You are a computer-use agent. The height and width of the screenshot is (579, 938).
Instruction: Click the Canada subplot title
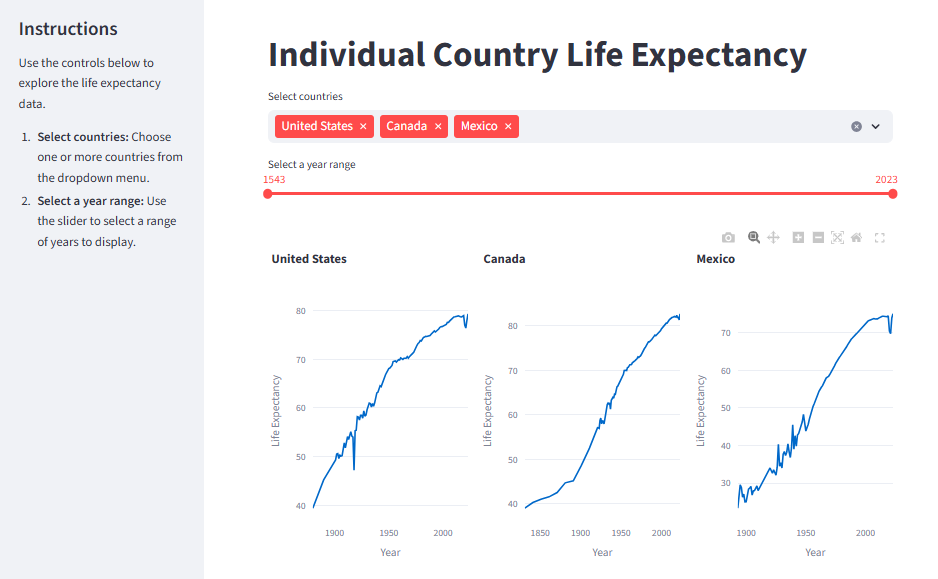(x=504, y=259)
